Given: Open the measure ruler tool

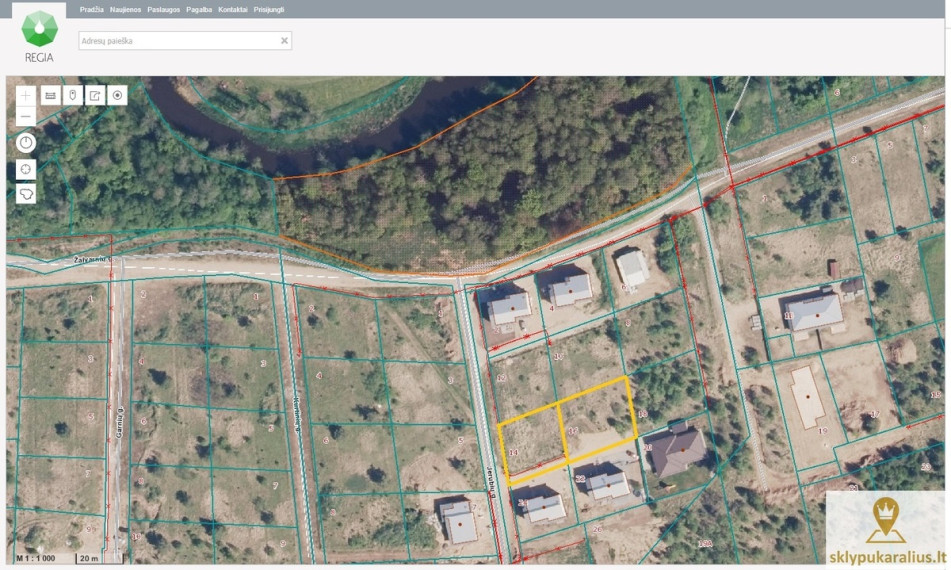Looking at the screenshot, I should [x=51, y=95].
